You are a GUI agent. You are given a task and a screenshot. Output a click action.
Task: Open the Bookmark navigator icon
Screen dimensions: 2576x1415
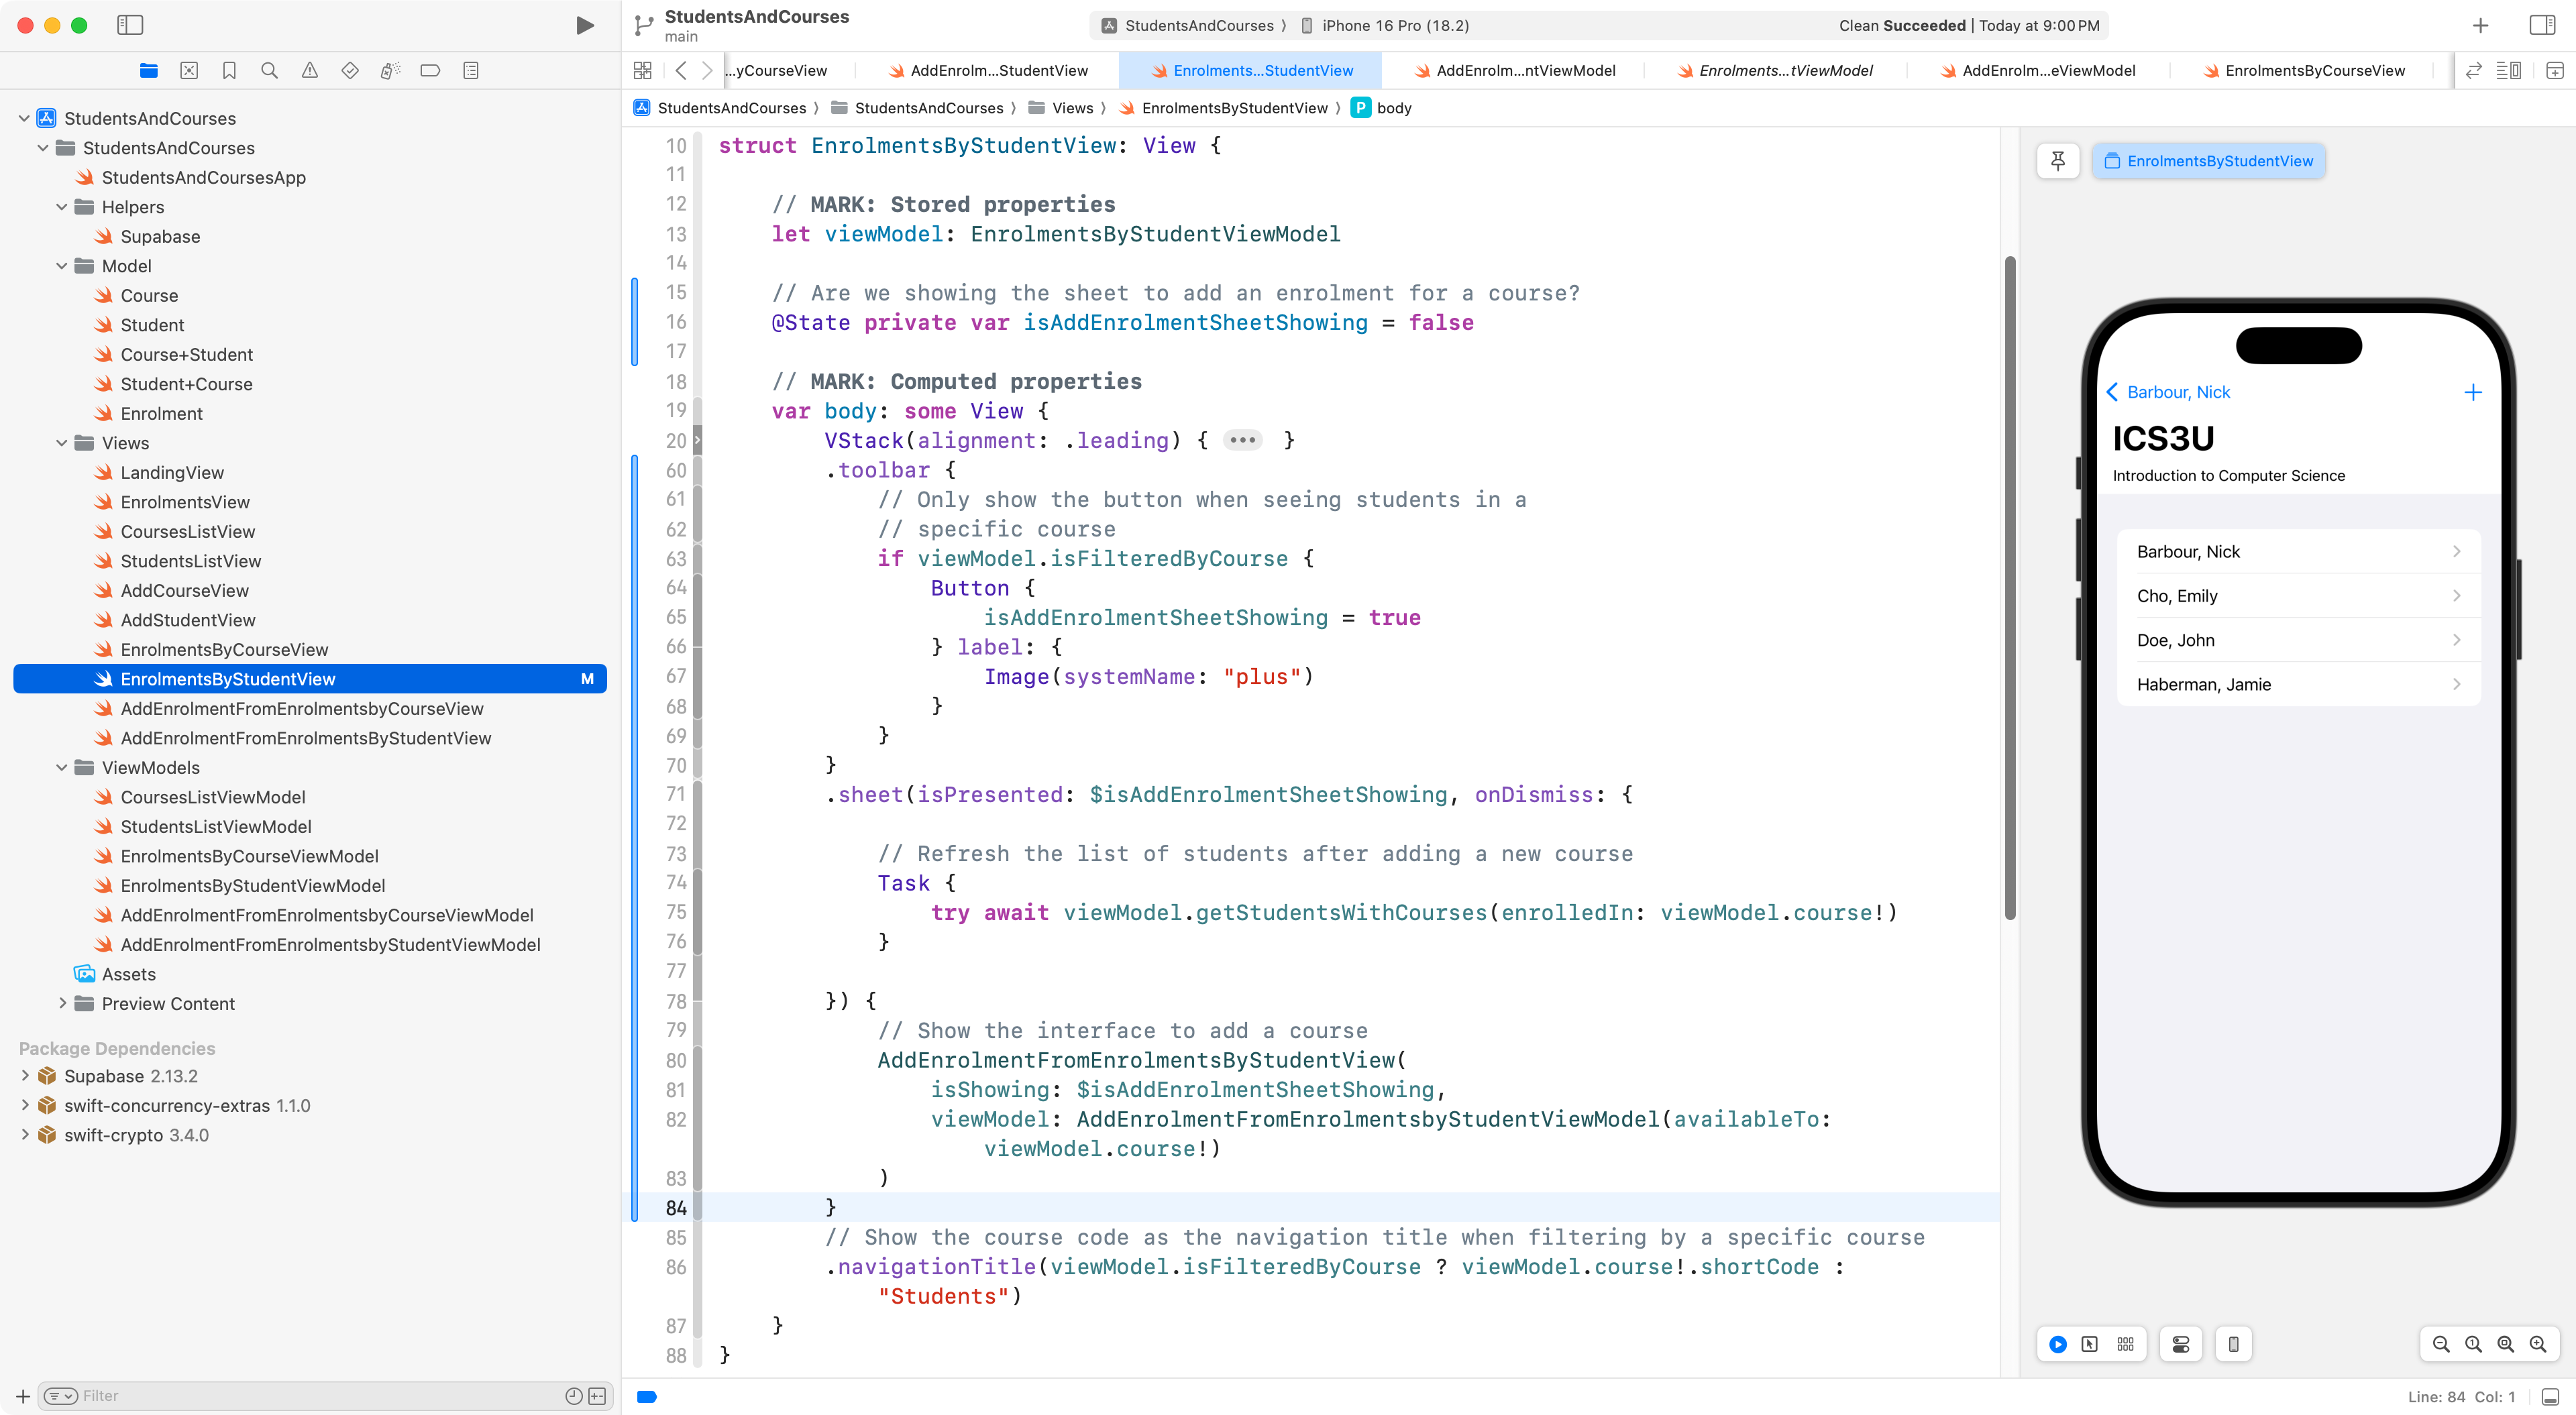pos(229,70)
